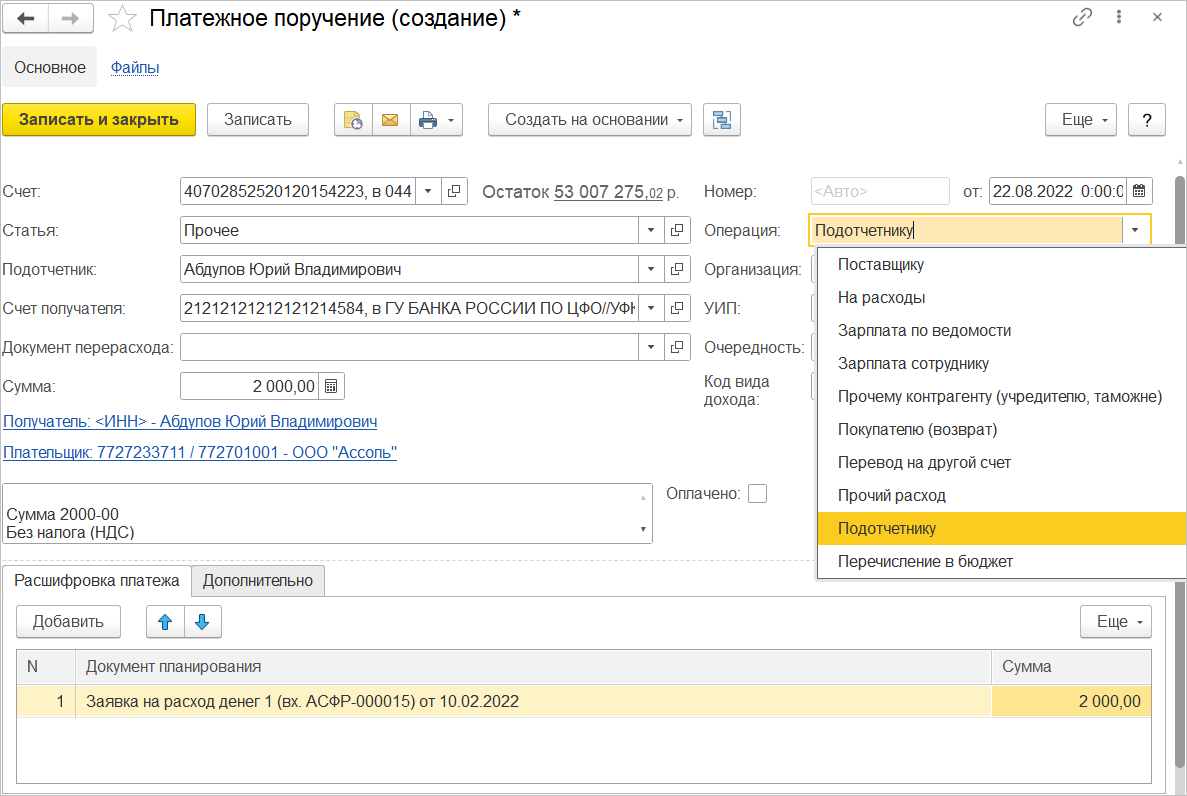Move row up with blue arrow
Viewport: 1187px width, 796px height.
pos(165,621)
